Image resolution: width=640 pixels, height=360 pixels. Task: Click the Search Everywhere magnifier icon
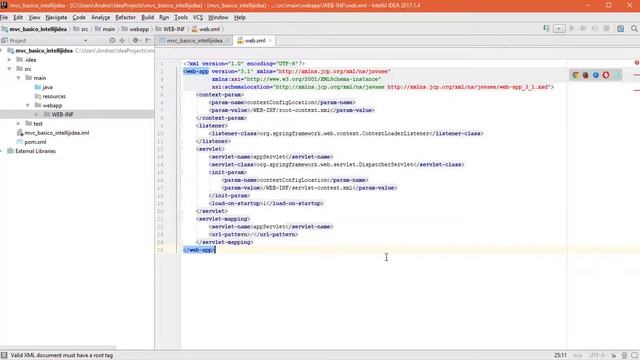634,29
